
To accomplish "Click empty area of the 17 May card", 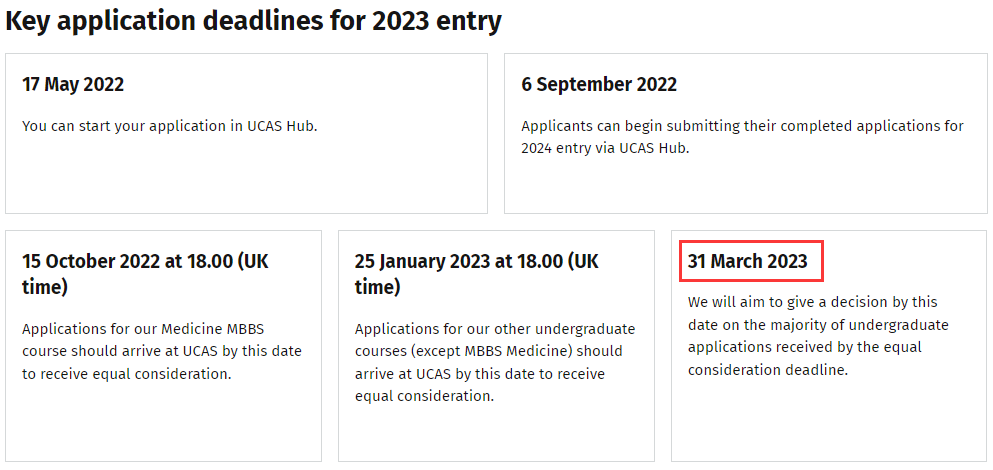I will (x=246, y=177).
